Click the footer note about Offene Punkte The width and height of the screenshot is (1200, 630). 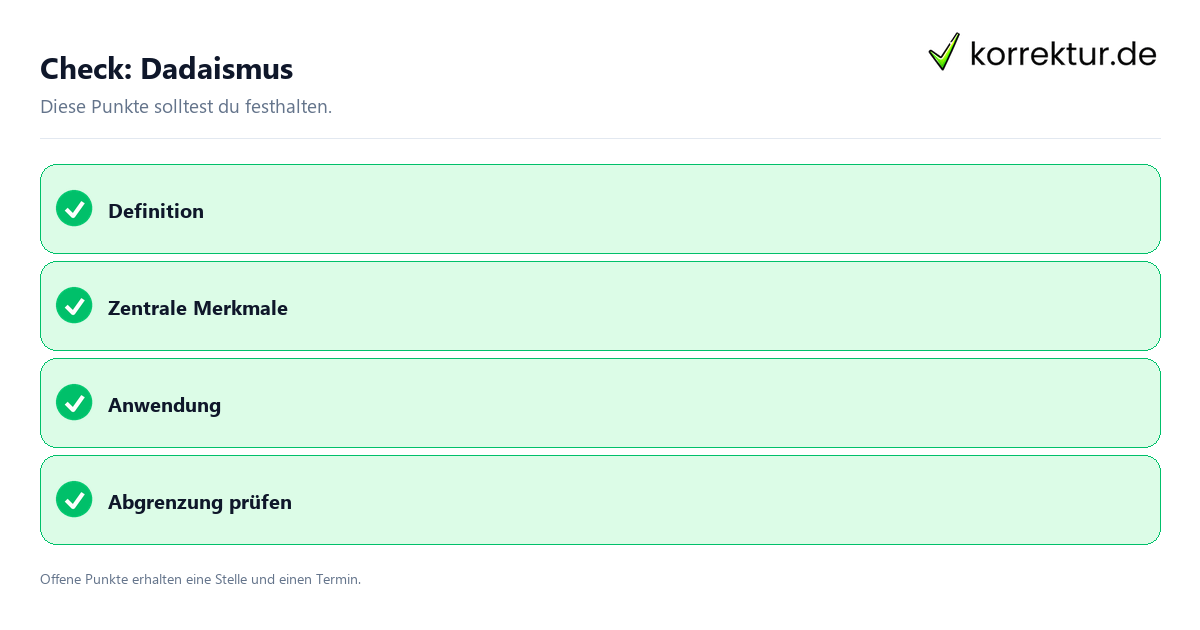point(200,579)
